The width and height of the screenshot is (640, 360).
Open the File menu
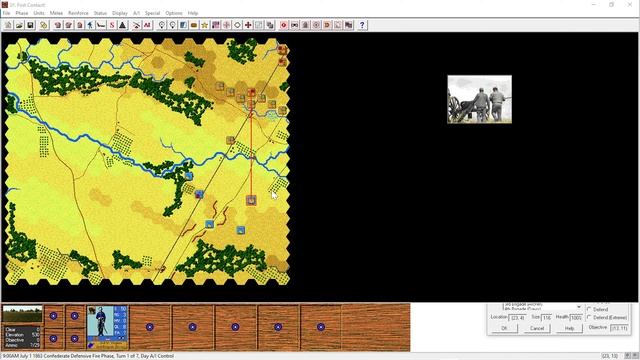pyautogui.click(x=7, y=13)
